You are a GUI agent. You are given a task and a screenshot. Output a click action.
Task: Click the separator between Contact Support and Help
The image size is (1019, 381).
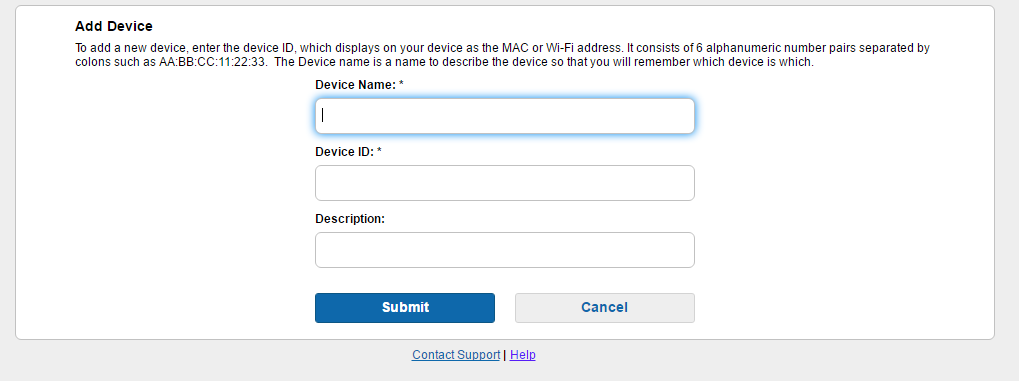pos(505,355)
